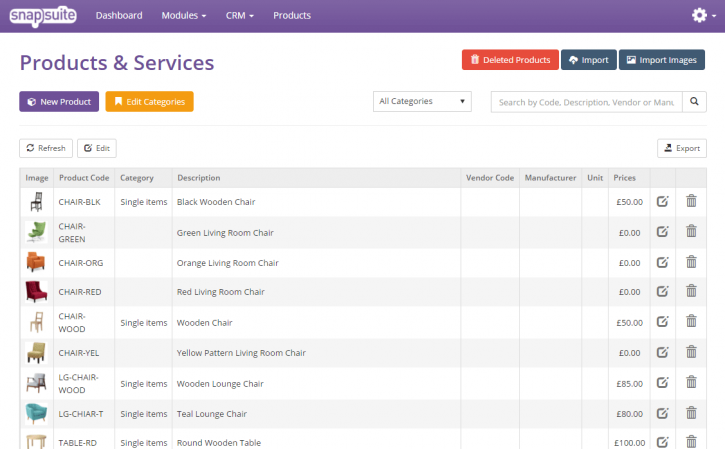
Task: Click the £85.00 price cell
Action: tap(629, 383)
